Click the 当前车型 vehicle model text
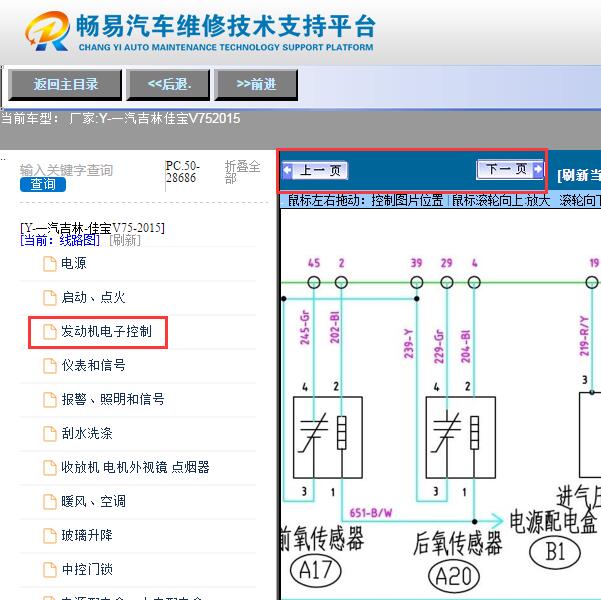Screen dimensions: 601x600 120,118
